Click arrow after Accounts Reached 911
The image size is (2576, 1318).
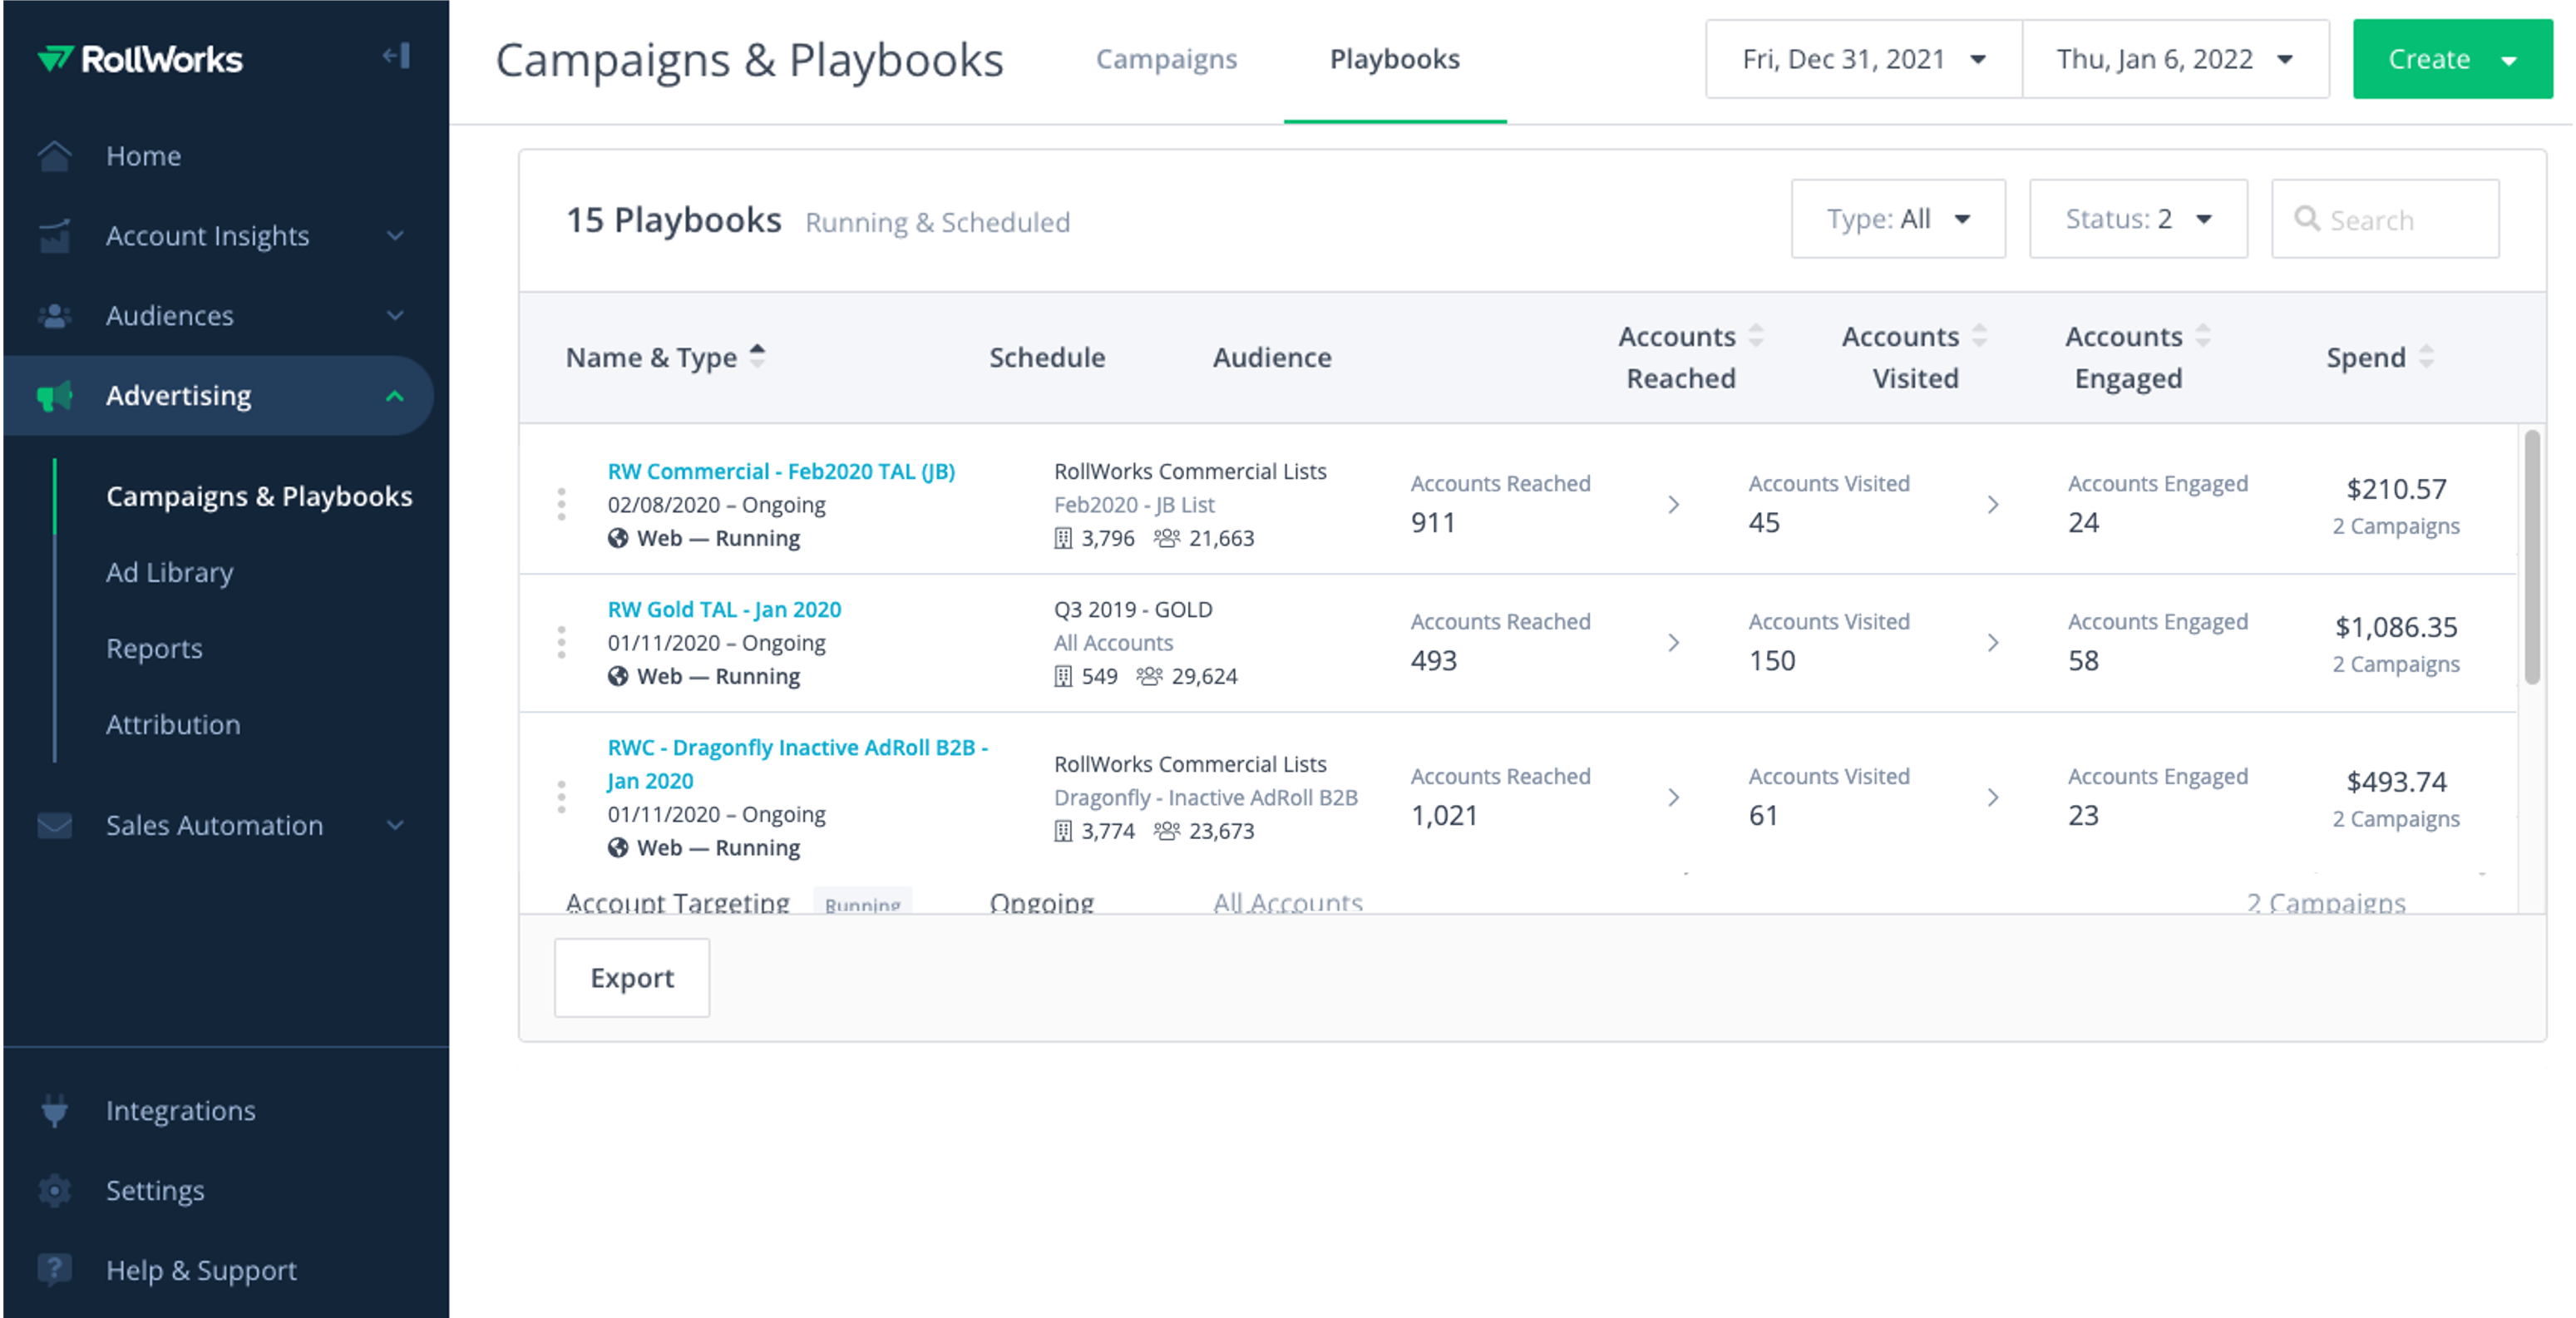click(1673, 505)
